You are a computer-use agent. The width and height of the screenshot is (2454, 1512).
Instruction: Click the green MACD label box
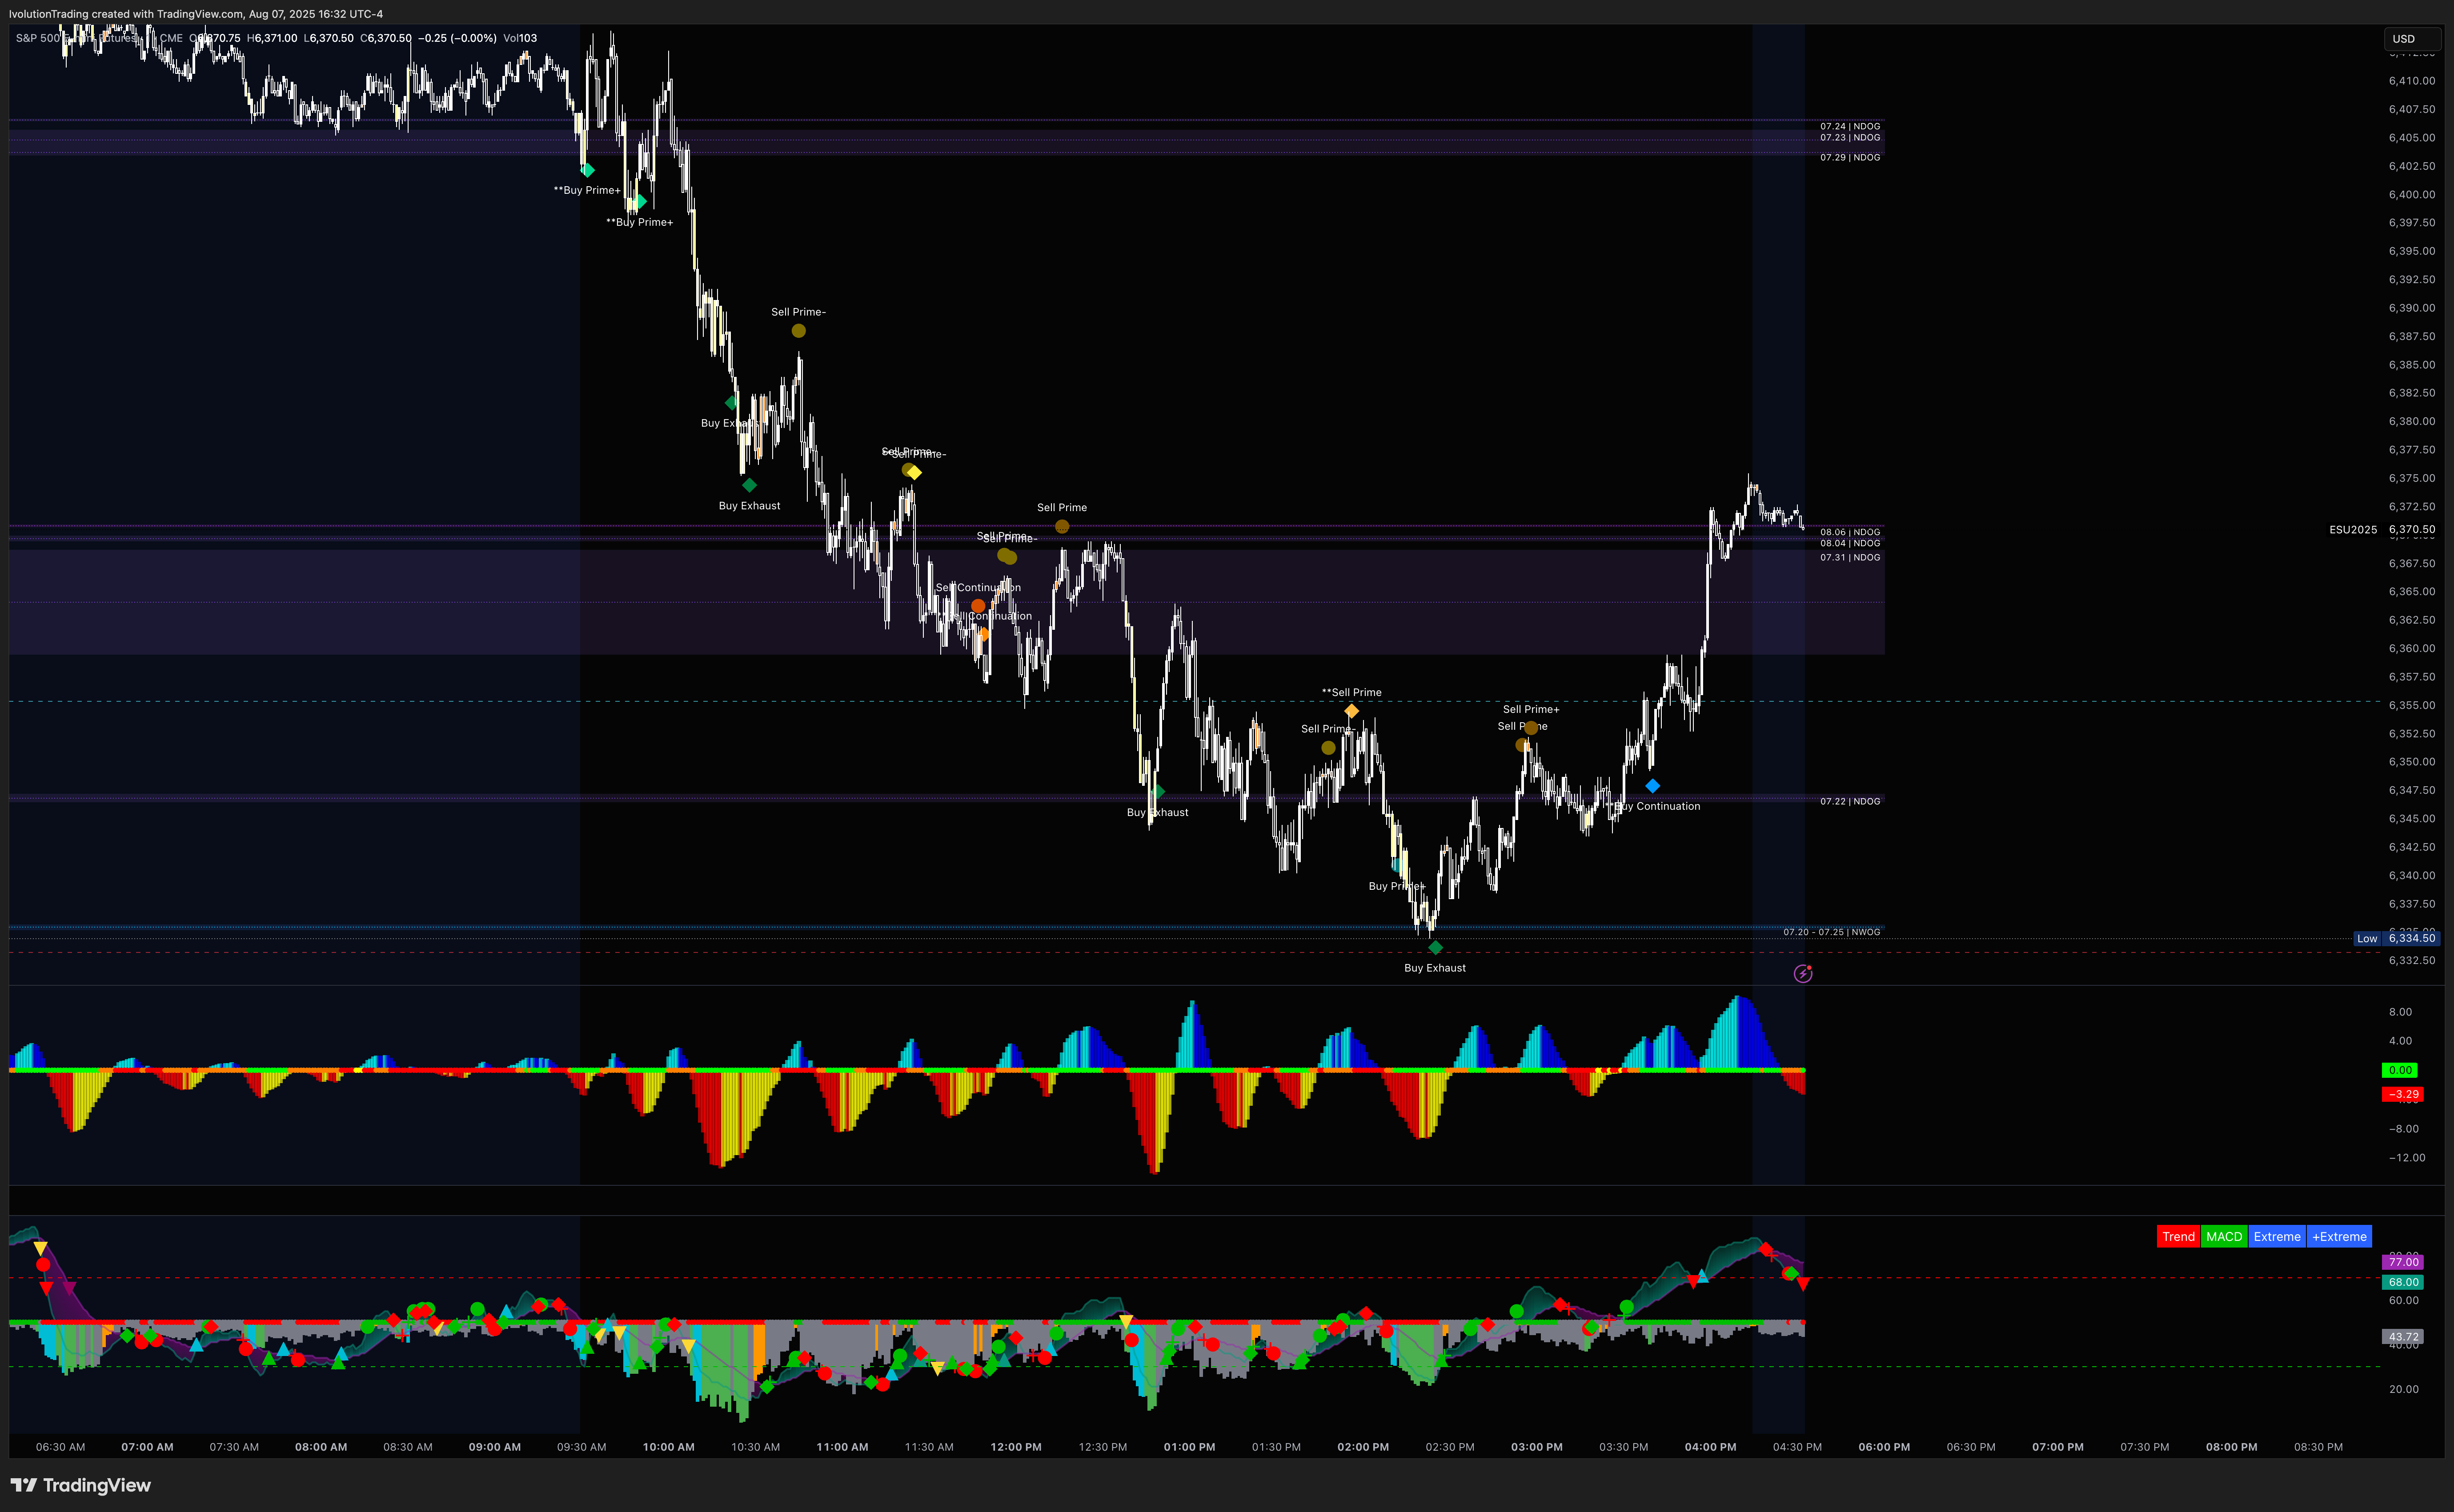[x=2224, y=1237]
